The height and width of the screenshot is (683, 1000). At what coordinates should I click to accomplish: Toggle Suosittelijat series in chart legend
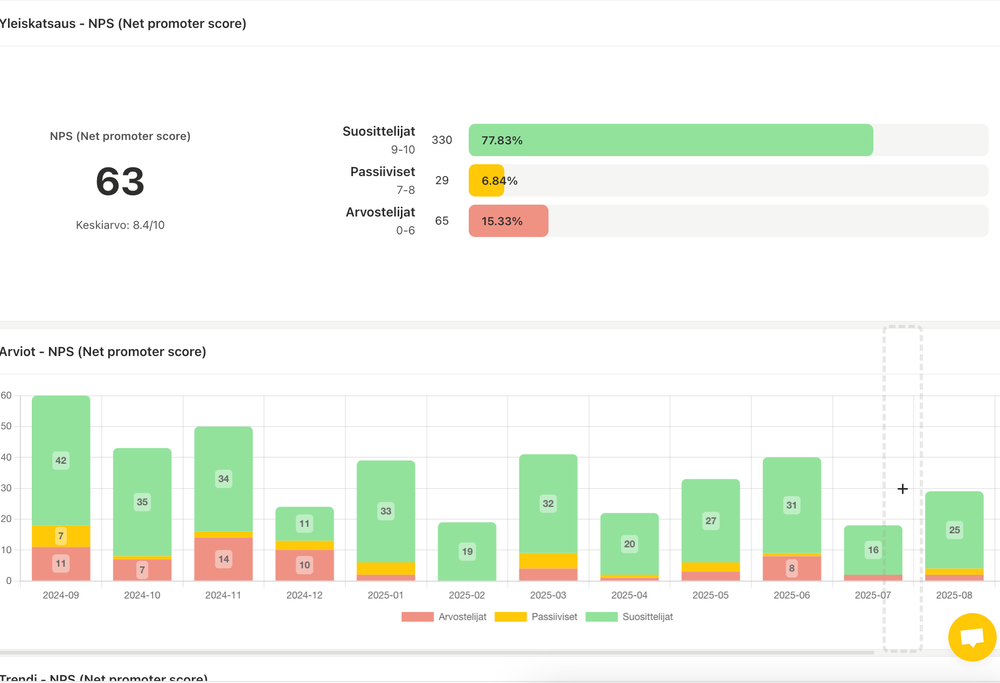(x=629, y=617)
